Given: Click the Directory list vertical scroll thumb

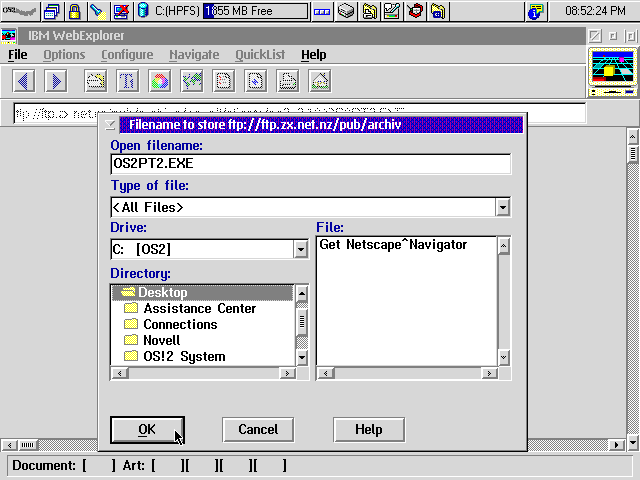Looking at the screenshot, I should coord(302,322).
